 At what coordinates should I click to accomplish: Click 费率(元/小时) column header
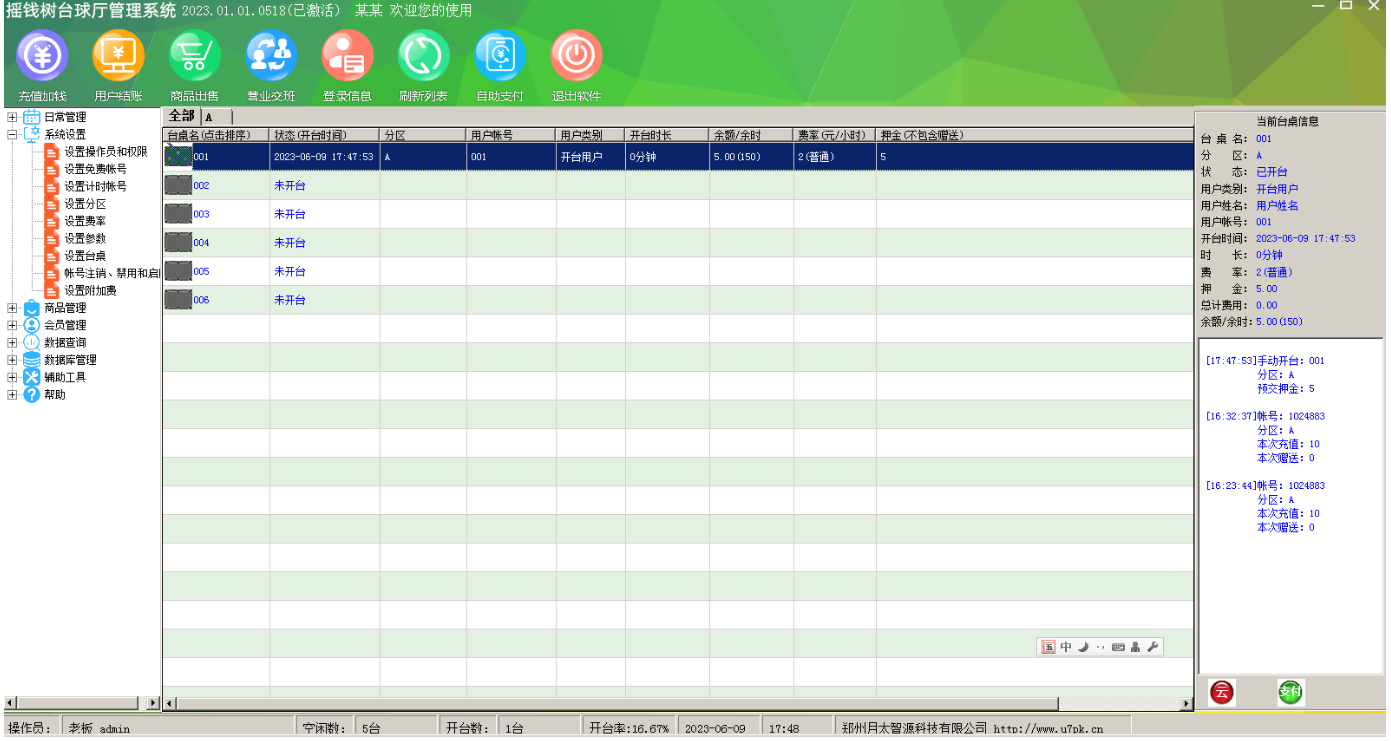click(x=835, y=135)
